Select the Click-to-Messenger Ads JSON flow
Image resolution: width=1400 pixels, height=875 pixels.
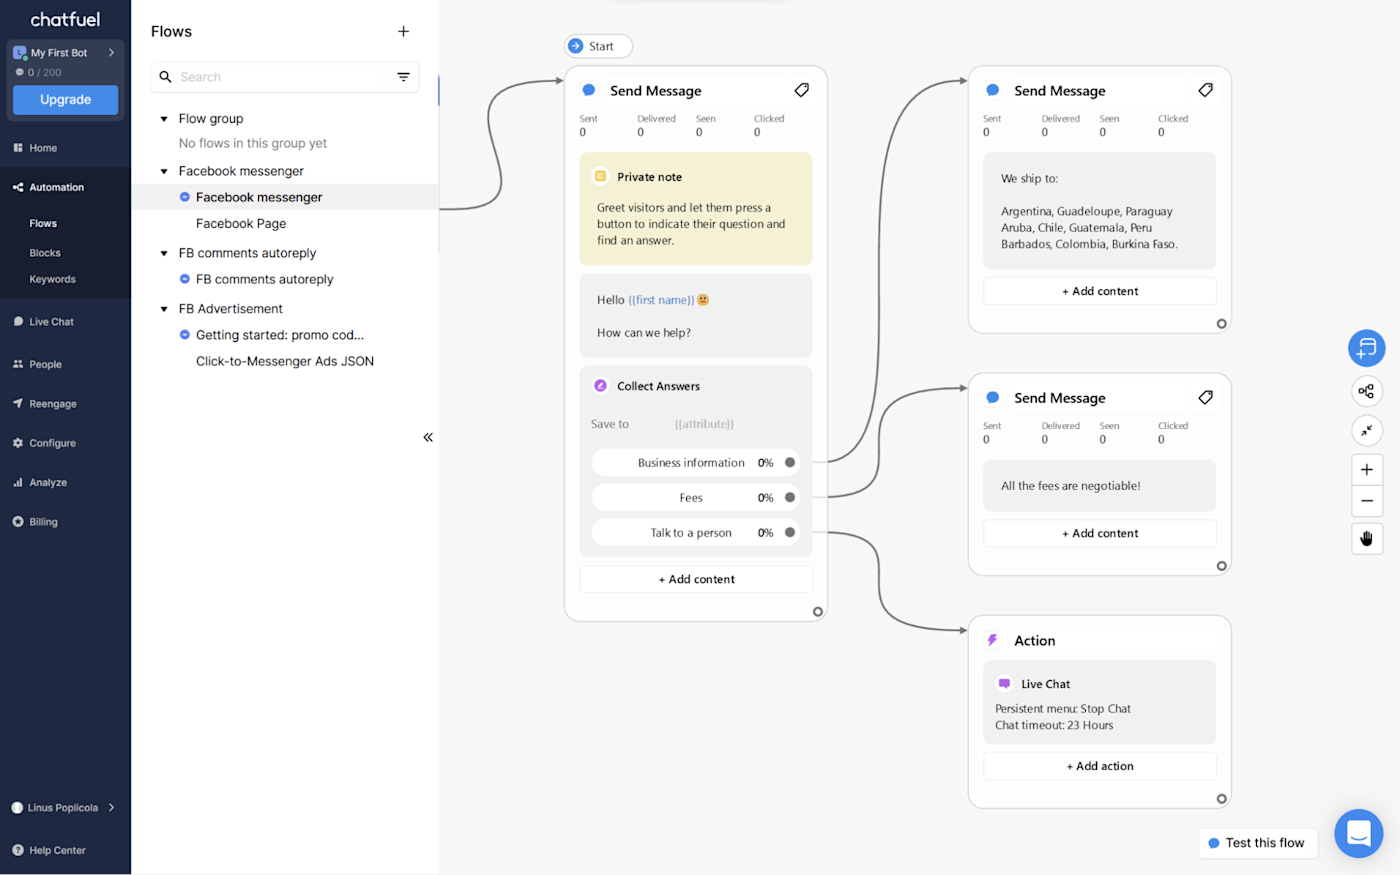285,361
